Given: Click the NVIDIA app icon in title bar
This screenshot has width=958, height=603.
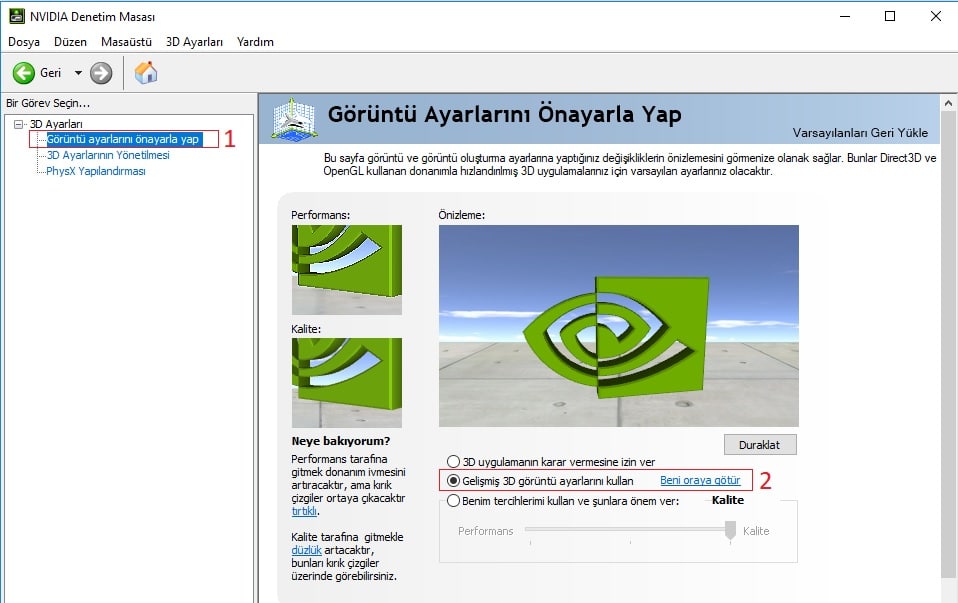Looking at the screenshot, I should (16, 16).
